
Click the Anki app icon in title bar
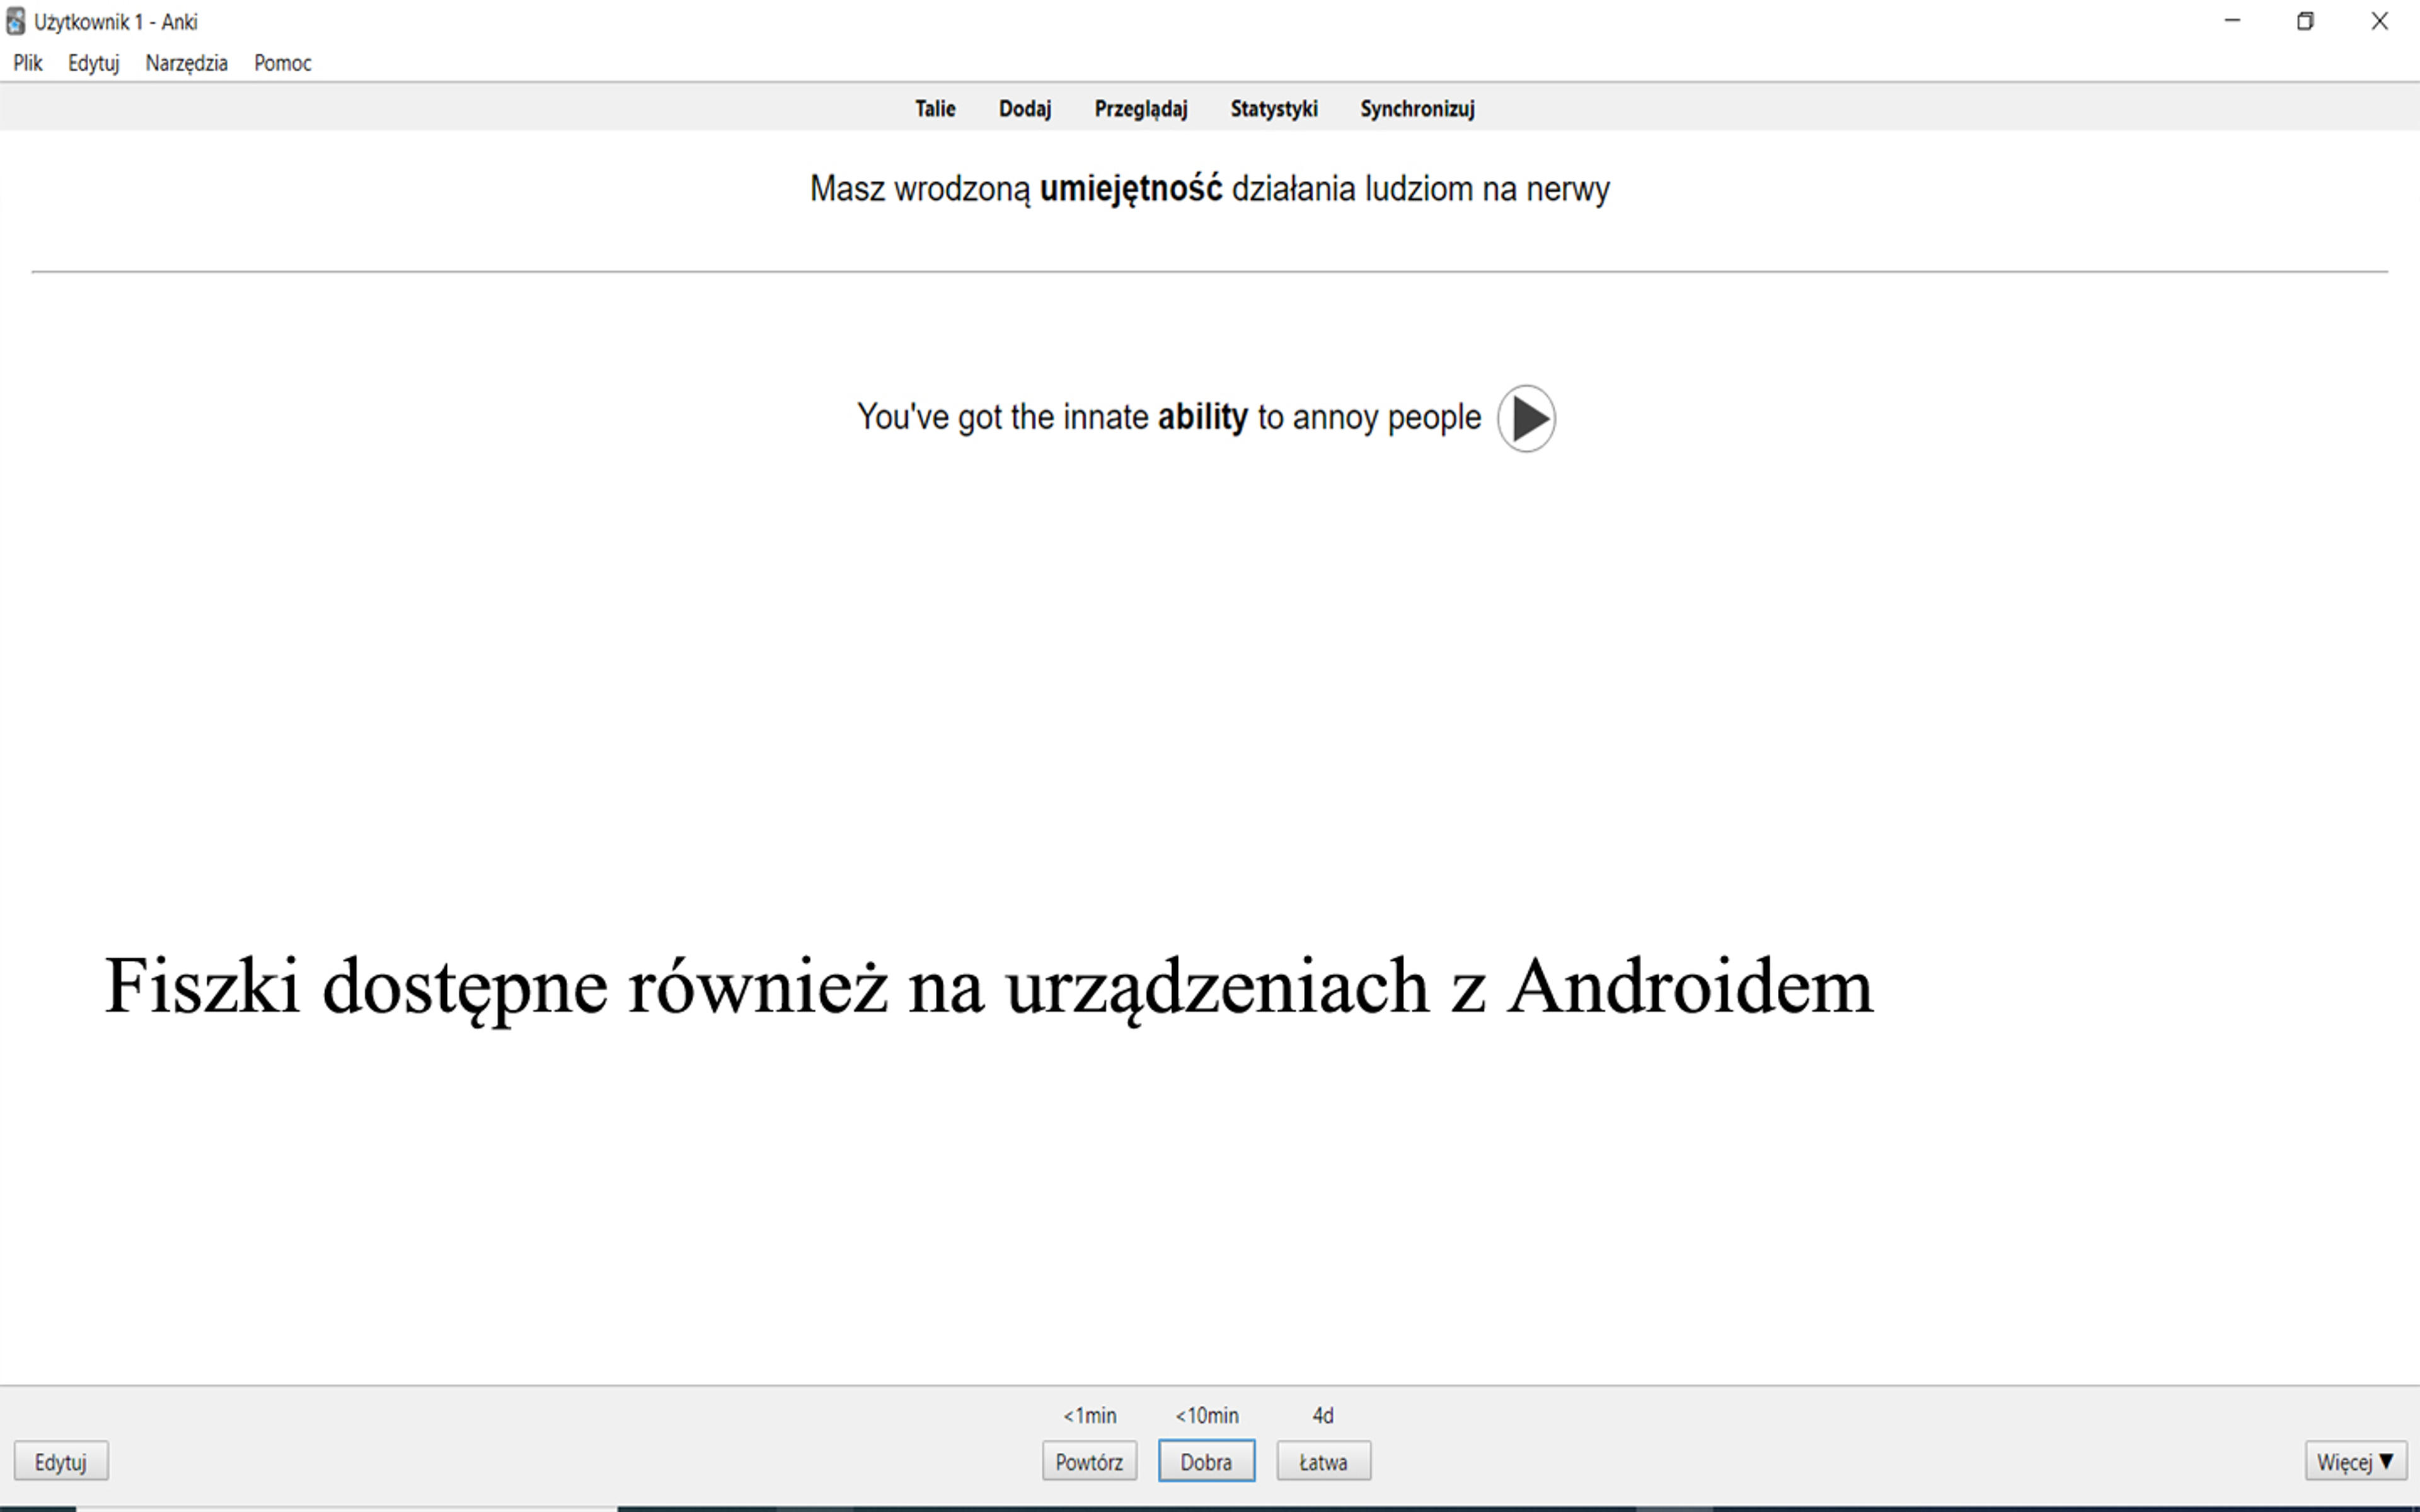tap(15, 21)
